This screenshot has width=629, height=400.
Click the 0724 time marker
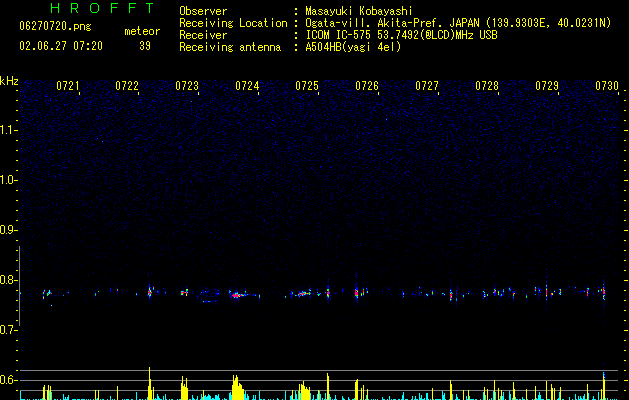pyautogui.click(x=247, y=86)
